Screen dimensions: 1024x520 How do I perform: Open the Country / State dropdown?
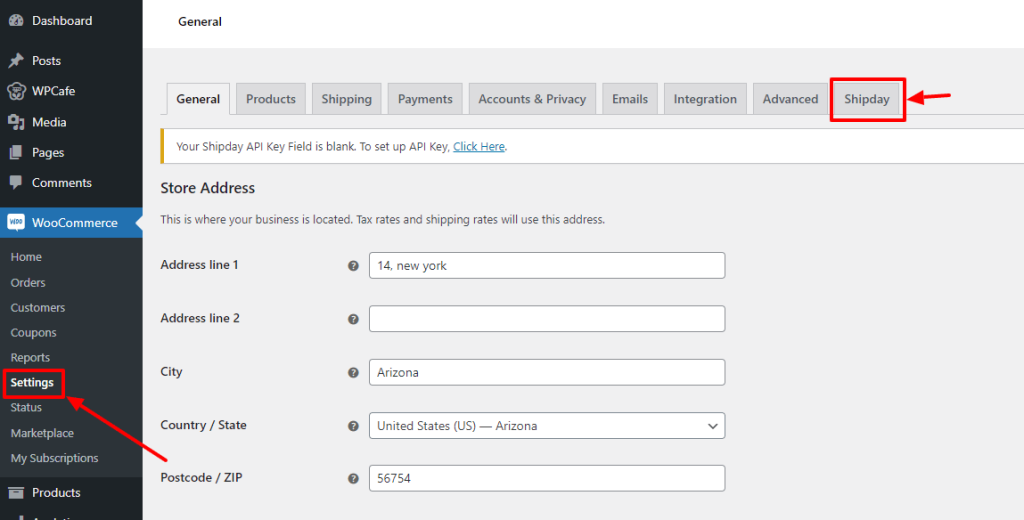point(547,425)
